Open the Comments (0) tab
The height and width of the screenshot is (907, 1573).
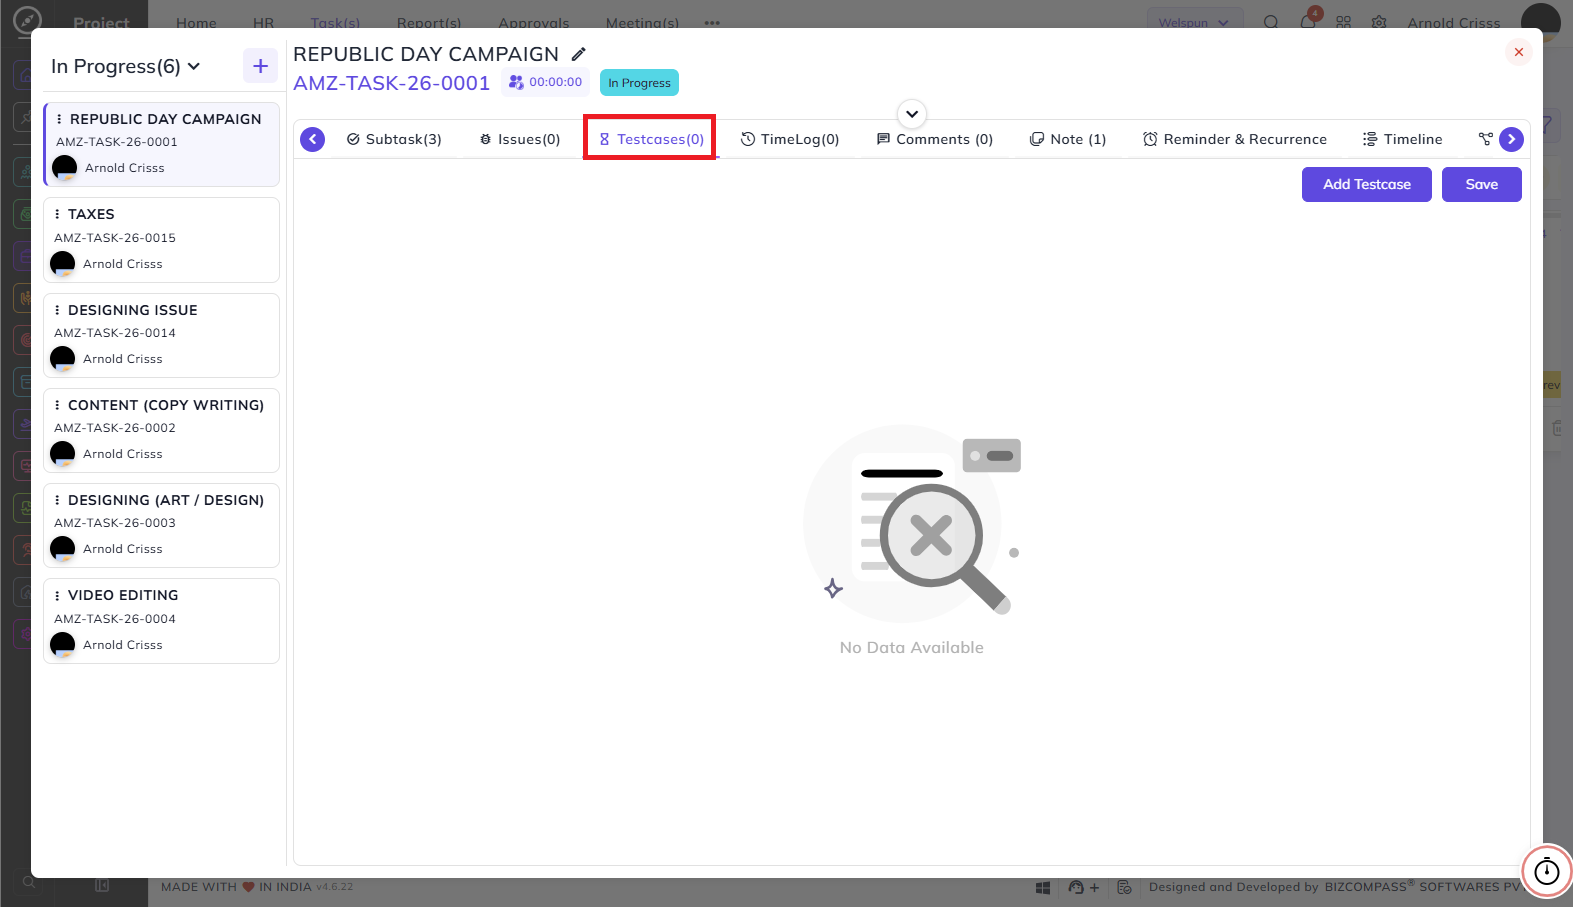[x=935, y=139]
